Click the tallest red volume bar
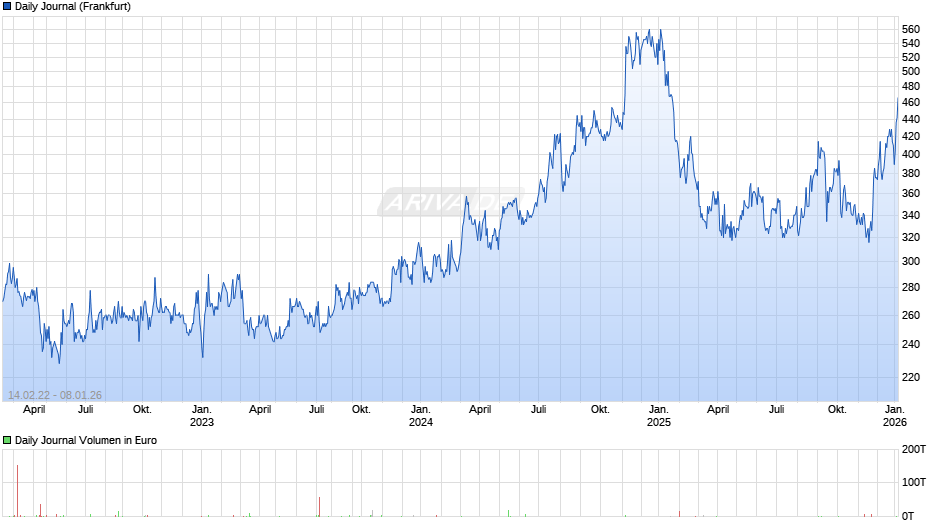Screen dimensions: 940x526 [17, 491]
